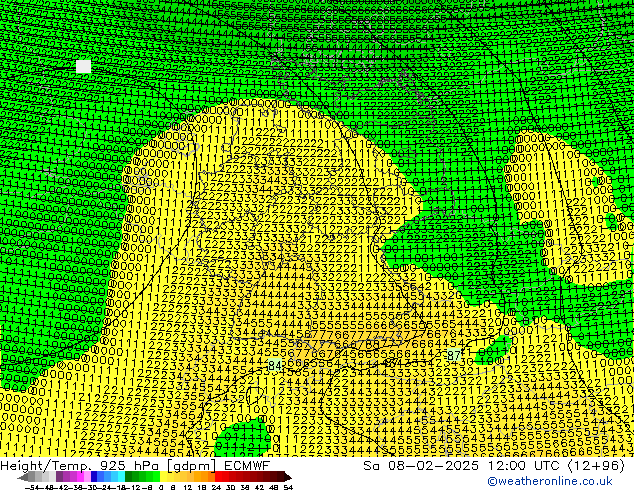Click the 54 value on legend scale
634x490 pixels.
pos(288,487)
